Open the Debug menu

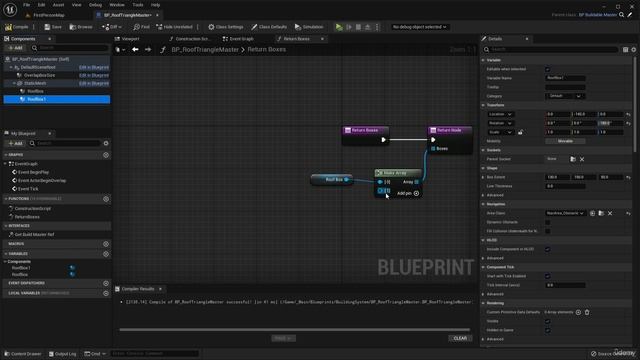coord(96,5)
